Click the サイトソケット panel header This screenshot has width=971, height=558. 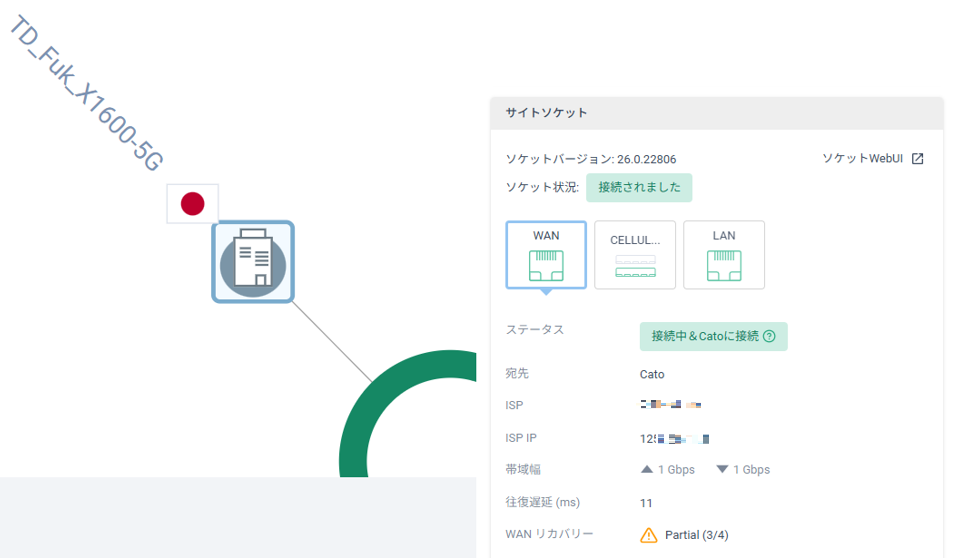[717, 113]
